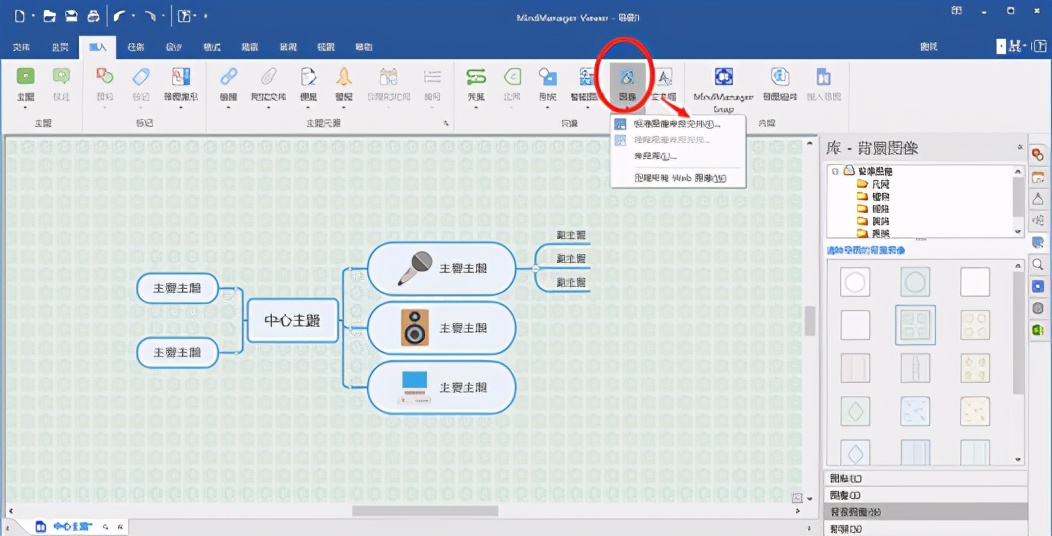
Task: Open the green spreadsheet side tab on the right
Action: [x=1037, y=330]
